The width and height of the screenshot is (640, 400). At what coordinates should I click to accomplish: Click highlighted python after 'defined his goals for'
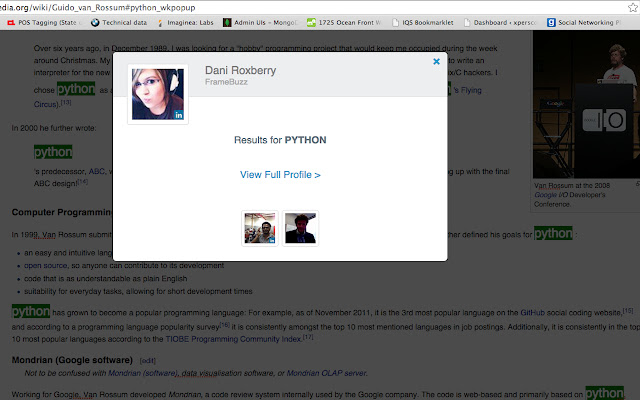(553, 233)
